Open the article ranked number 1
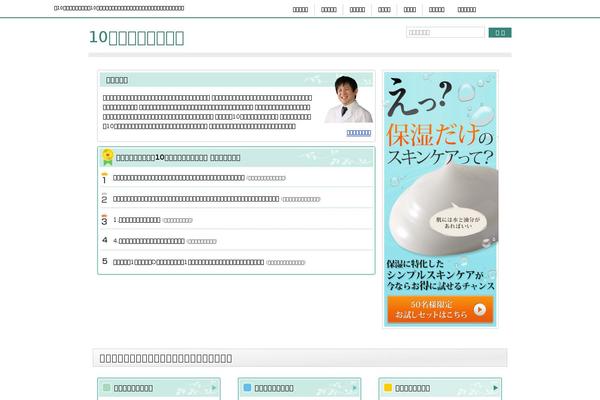 click(179, 178)
